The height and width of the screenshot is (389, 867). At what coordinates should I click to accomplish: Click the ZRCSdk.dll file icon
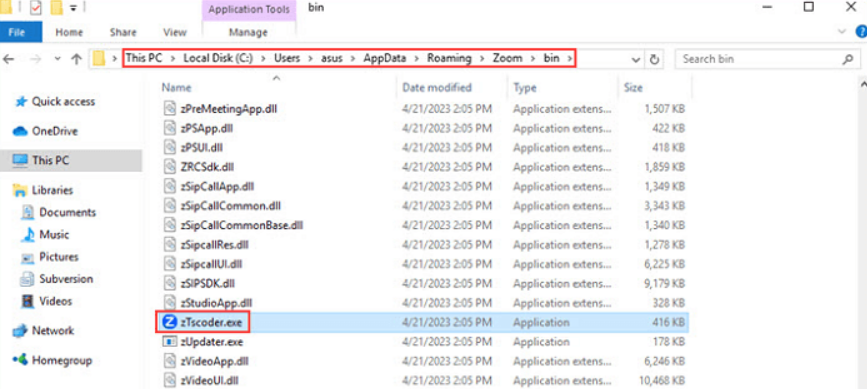169,167
